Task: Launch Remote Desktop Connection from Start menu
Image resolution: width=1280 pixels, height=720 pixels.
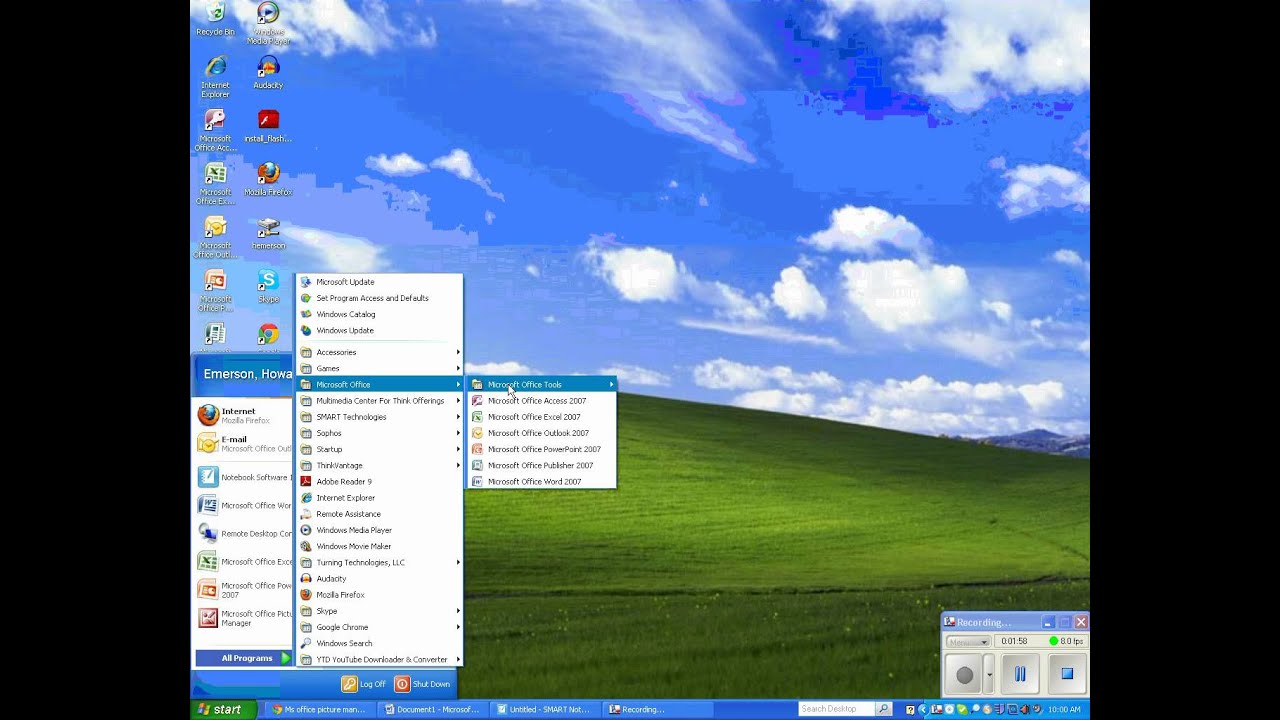Action: click(243, 533)
